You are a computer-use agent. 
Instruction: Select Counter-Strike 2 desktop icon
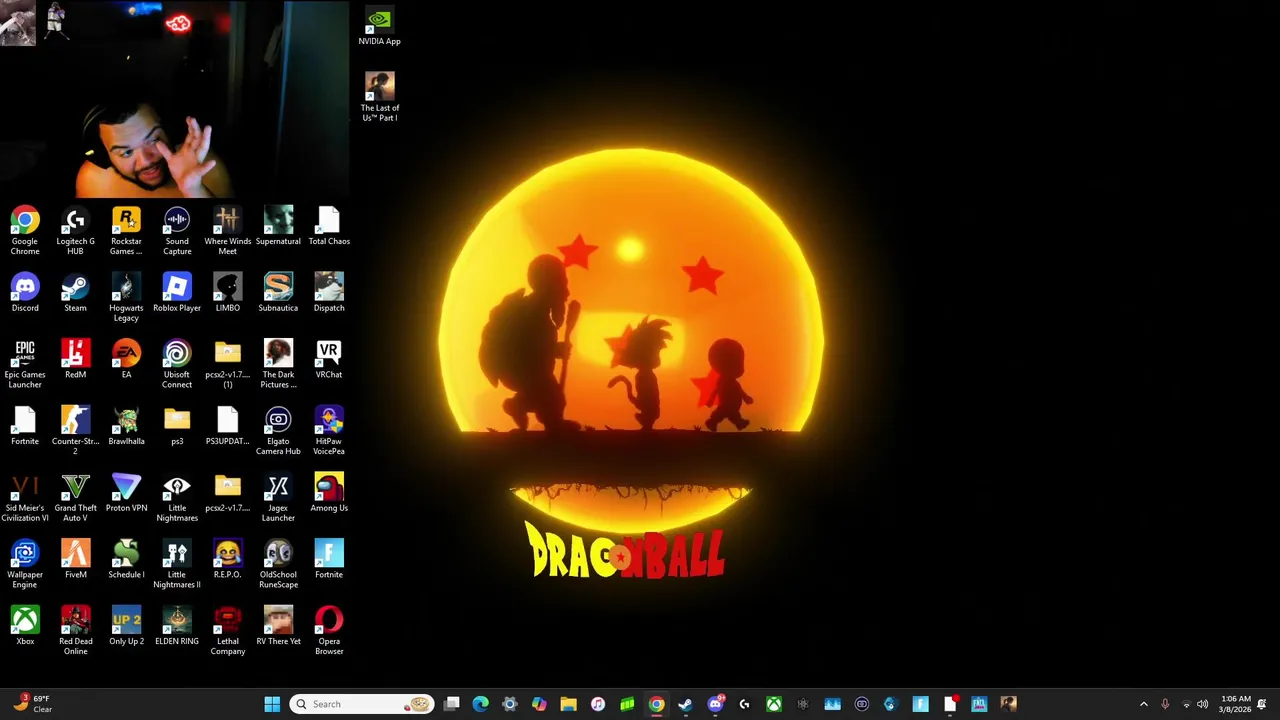(75, 430)
